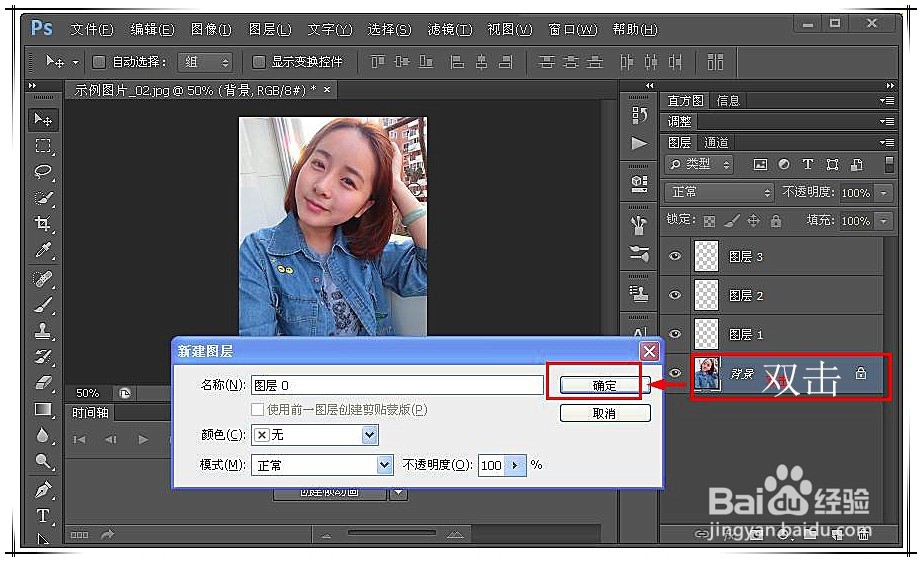
Task: Hide 图层 1 visibility eye
Action: point(675,334)
